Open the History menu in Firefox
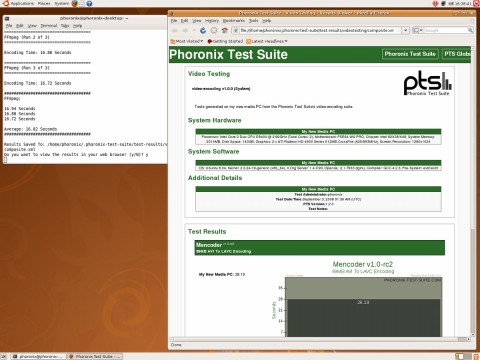Screen dimensions: 480x360 coord(212,21)
